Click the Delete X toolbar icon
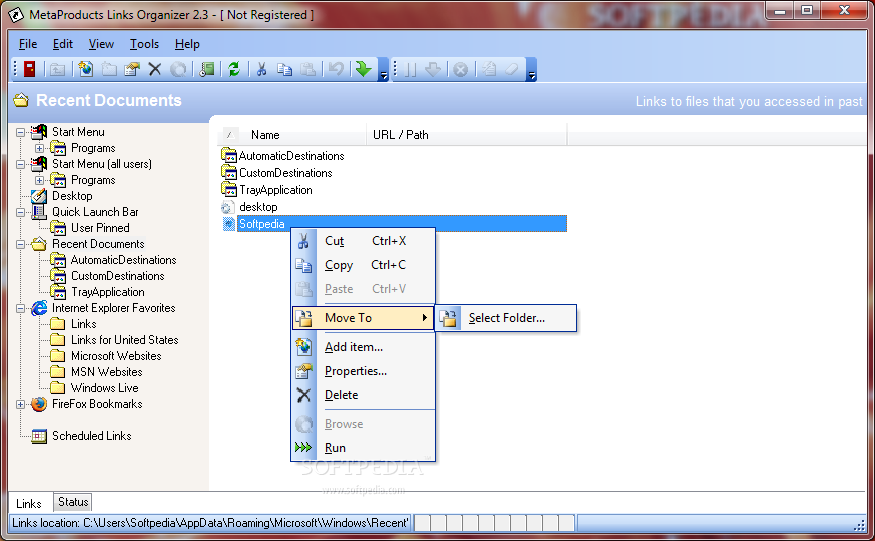 [155, 69]
